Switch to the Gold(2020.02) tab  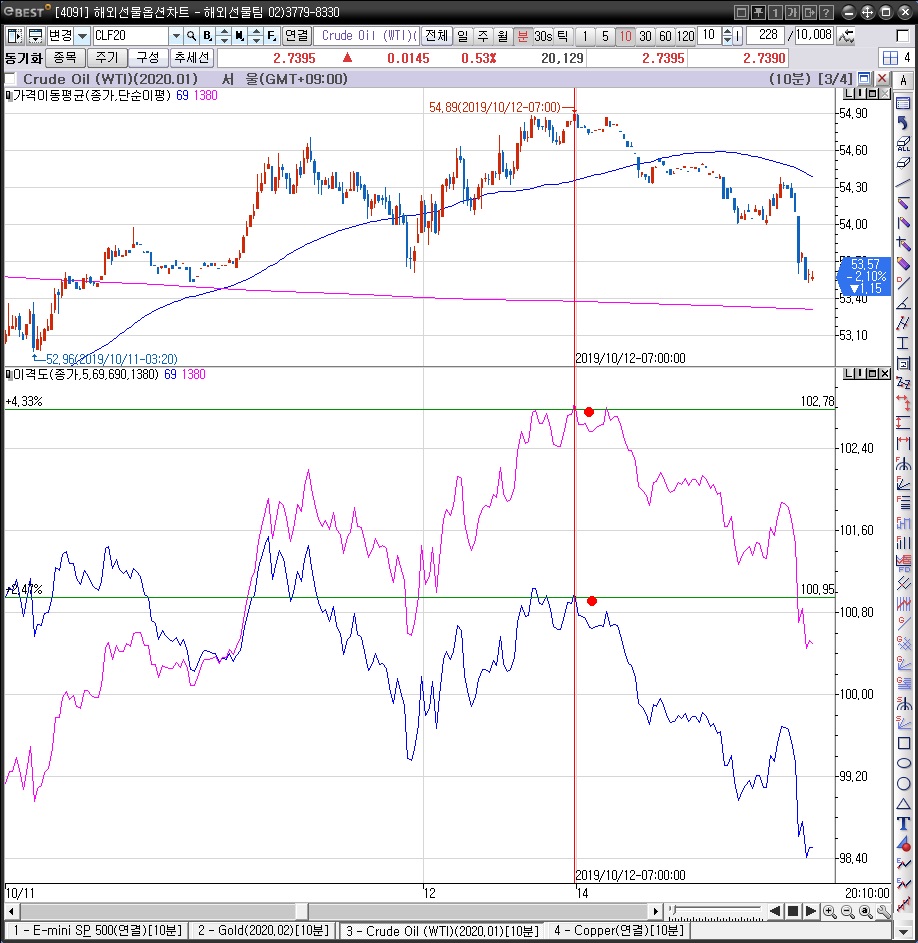pyautogui.click(x=262, y=931)
